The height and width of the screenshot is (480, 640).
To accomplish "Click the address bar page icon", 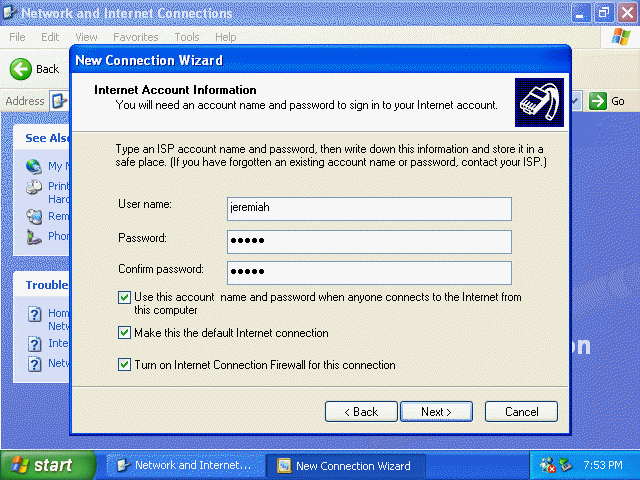I will pos(59,101).
